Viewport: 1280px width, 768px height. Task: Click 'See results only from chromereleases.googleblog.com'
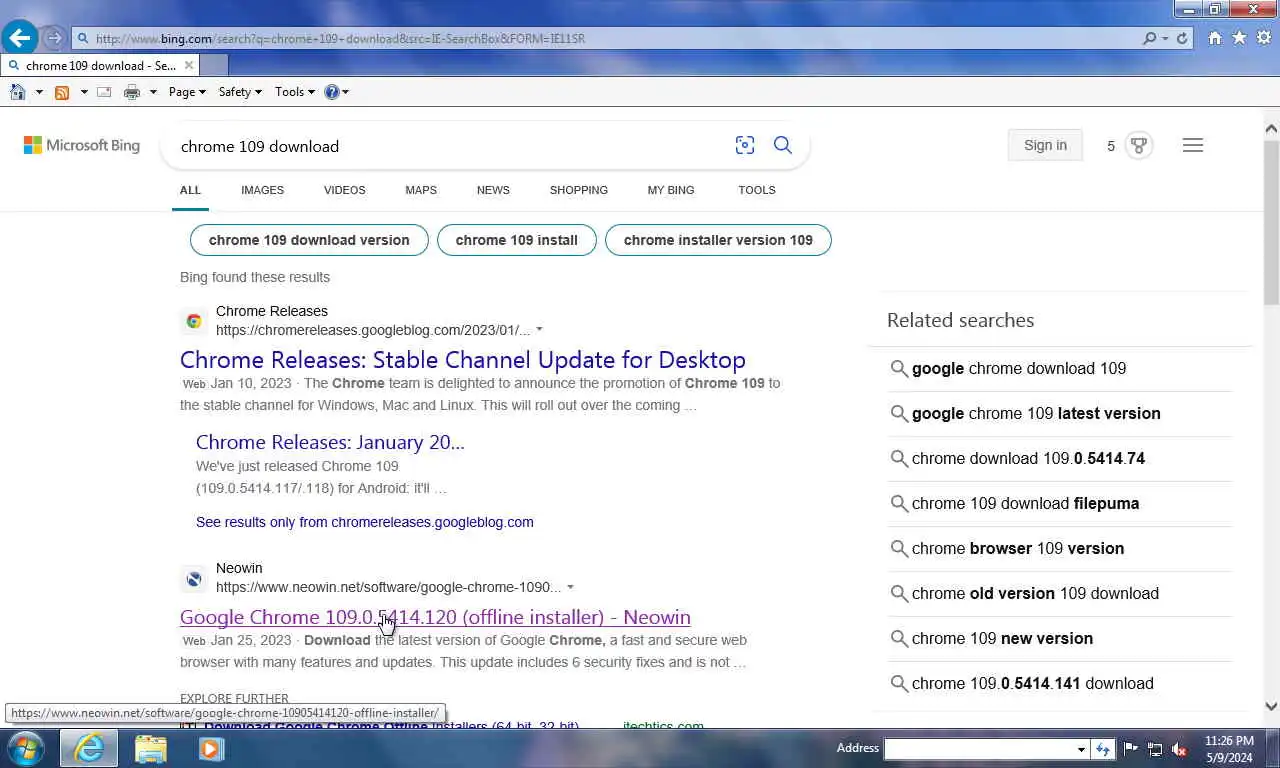click(x=365, y=522)
